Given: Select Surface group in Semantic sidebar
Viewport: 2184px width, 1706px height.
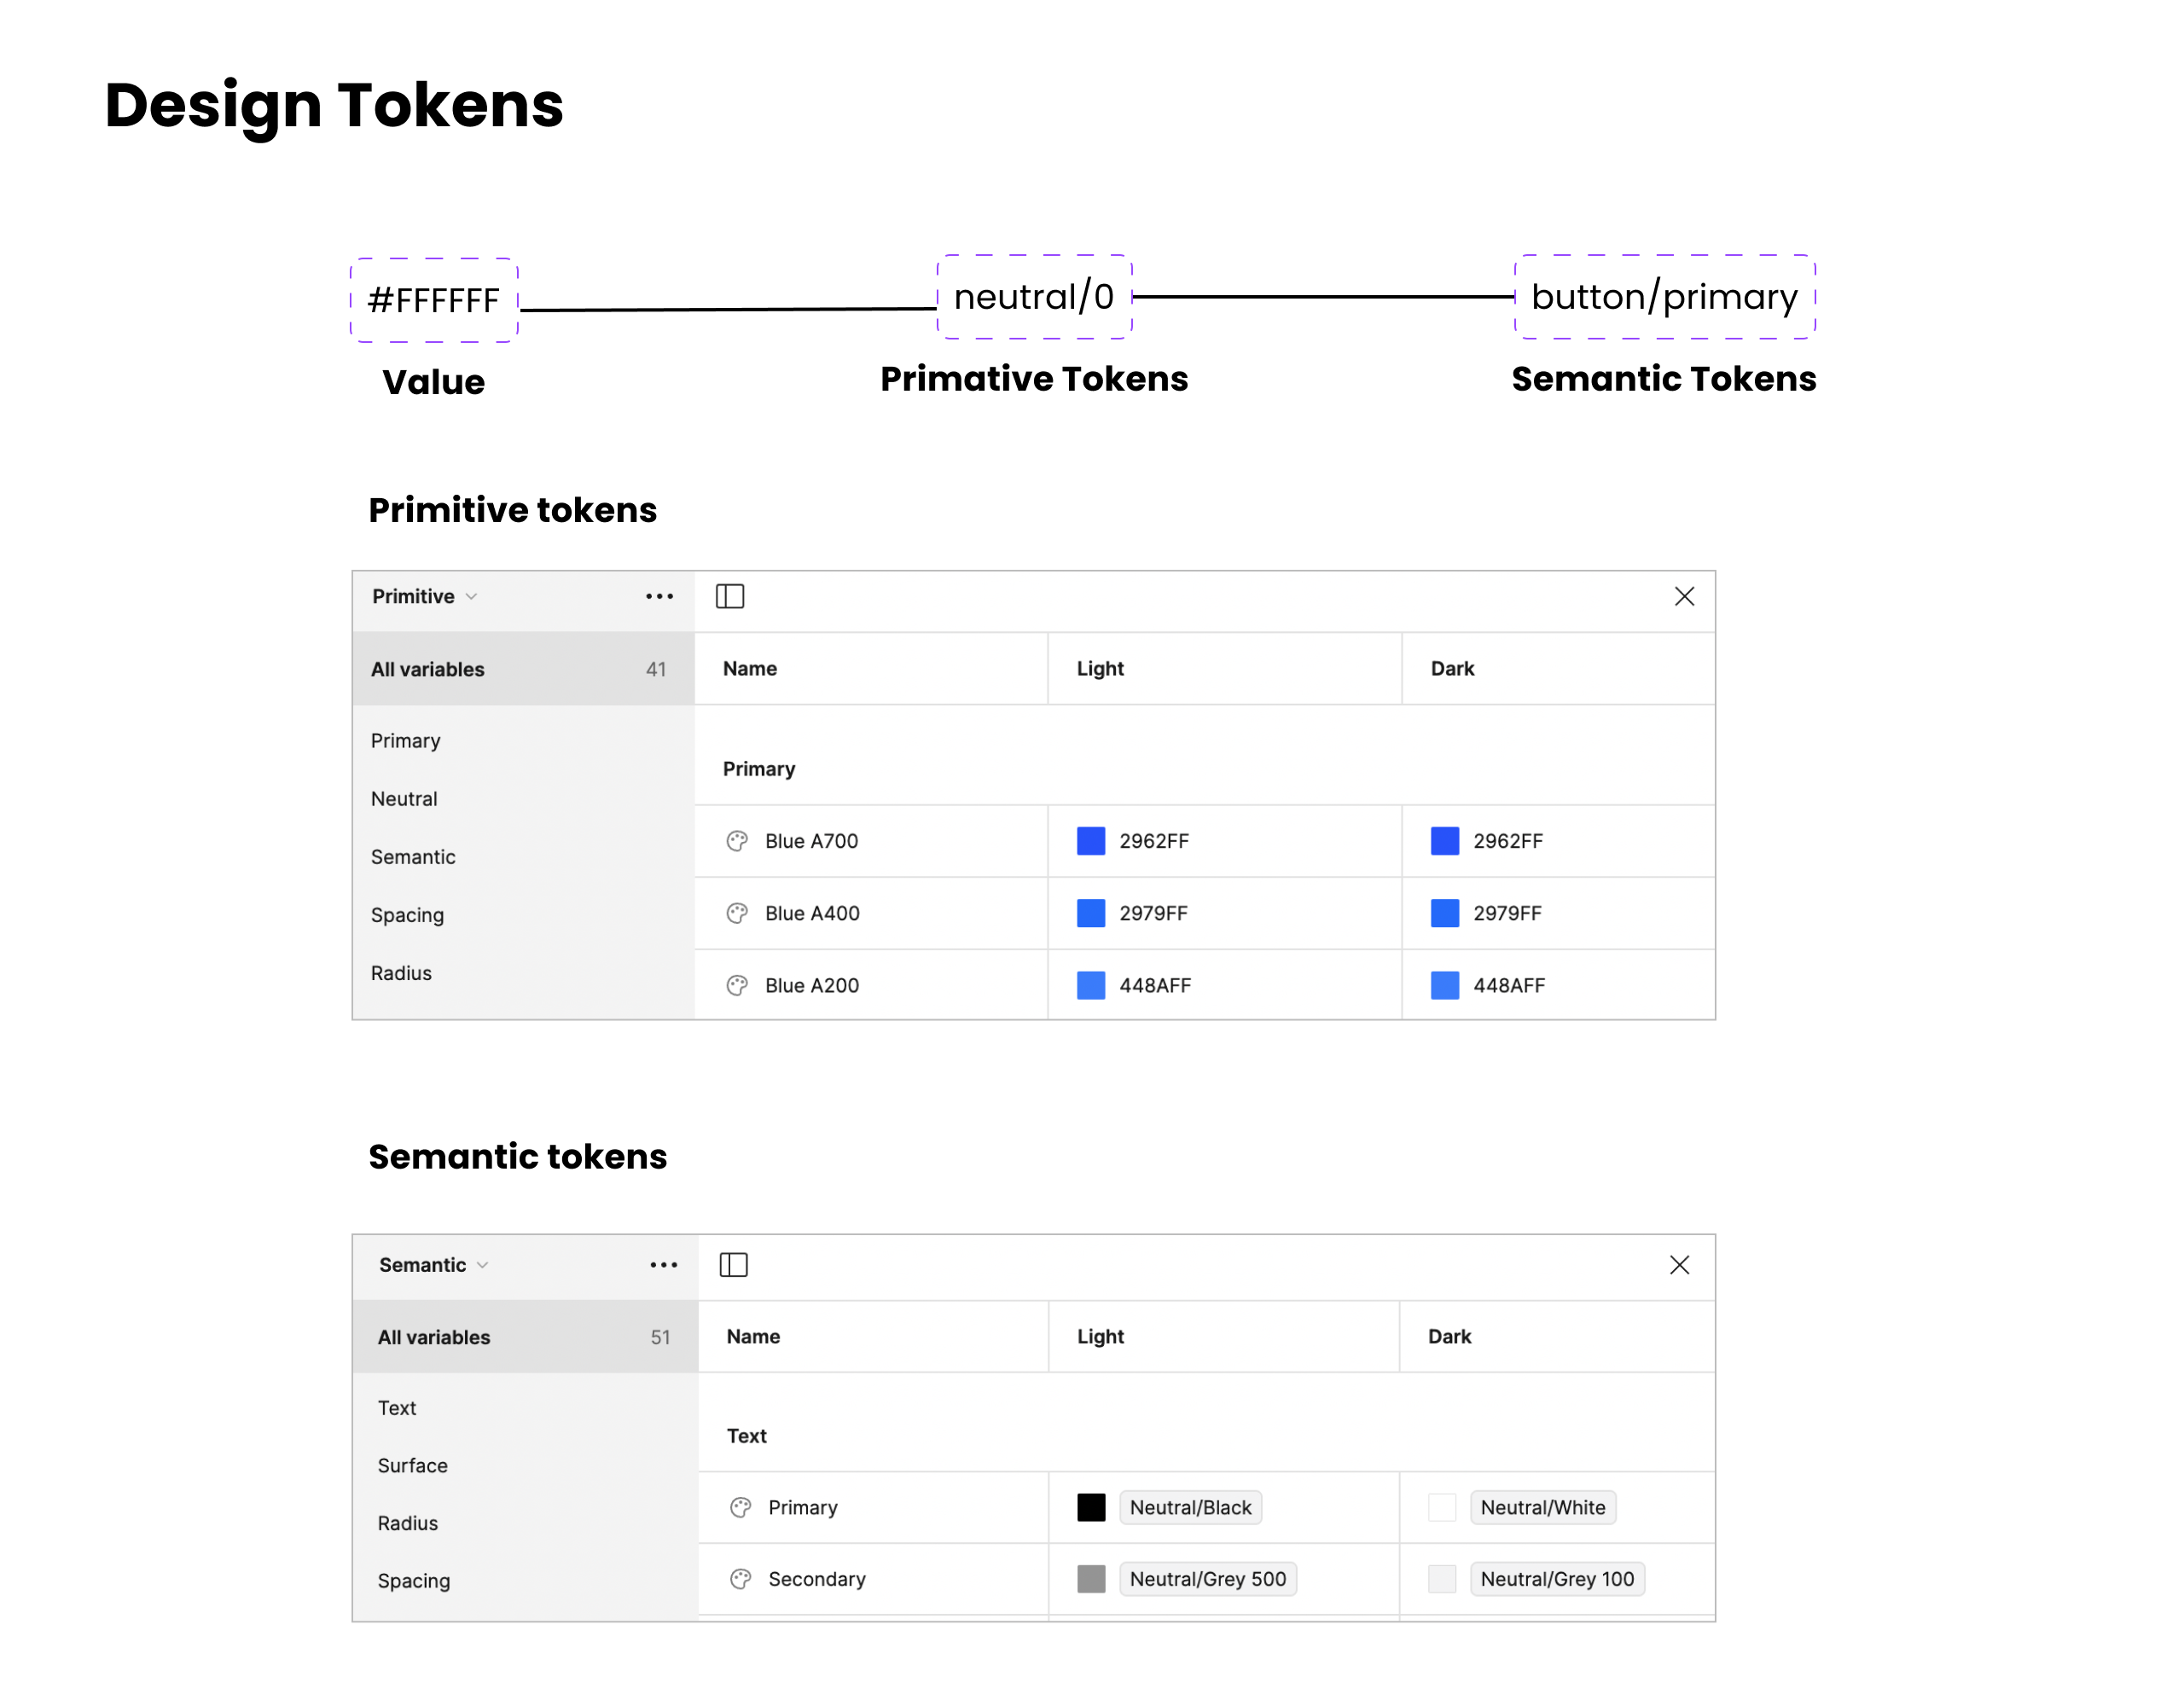Looking at the screenshot, I should pyautogui.click(x=412, y=1465).
